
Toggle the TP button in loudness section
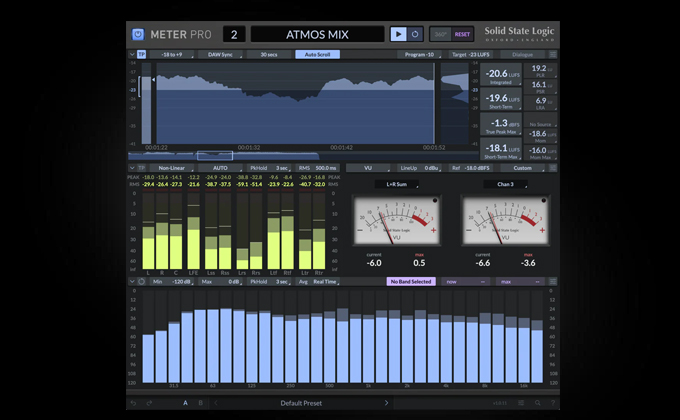141,54
